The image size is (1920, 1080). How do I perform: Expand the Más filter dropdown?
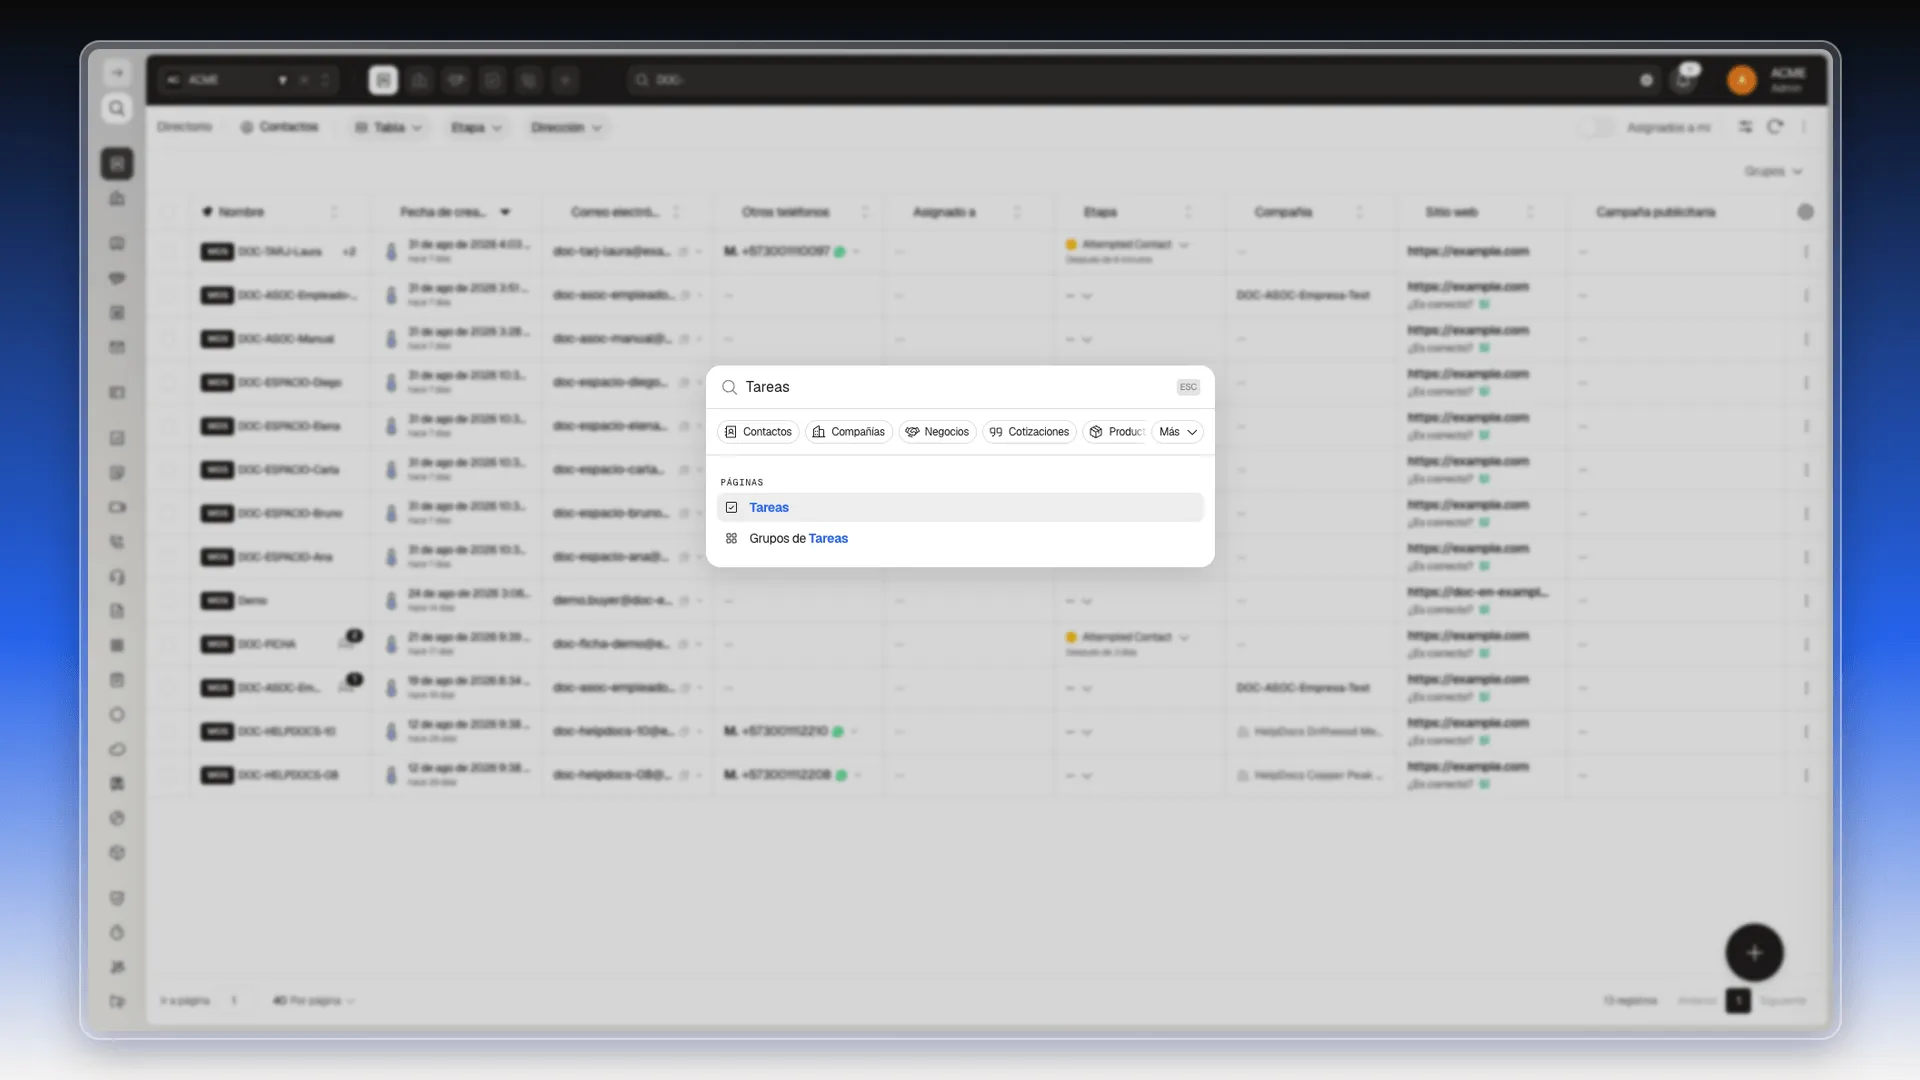tap(1177, 432)
